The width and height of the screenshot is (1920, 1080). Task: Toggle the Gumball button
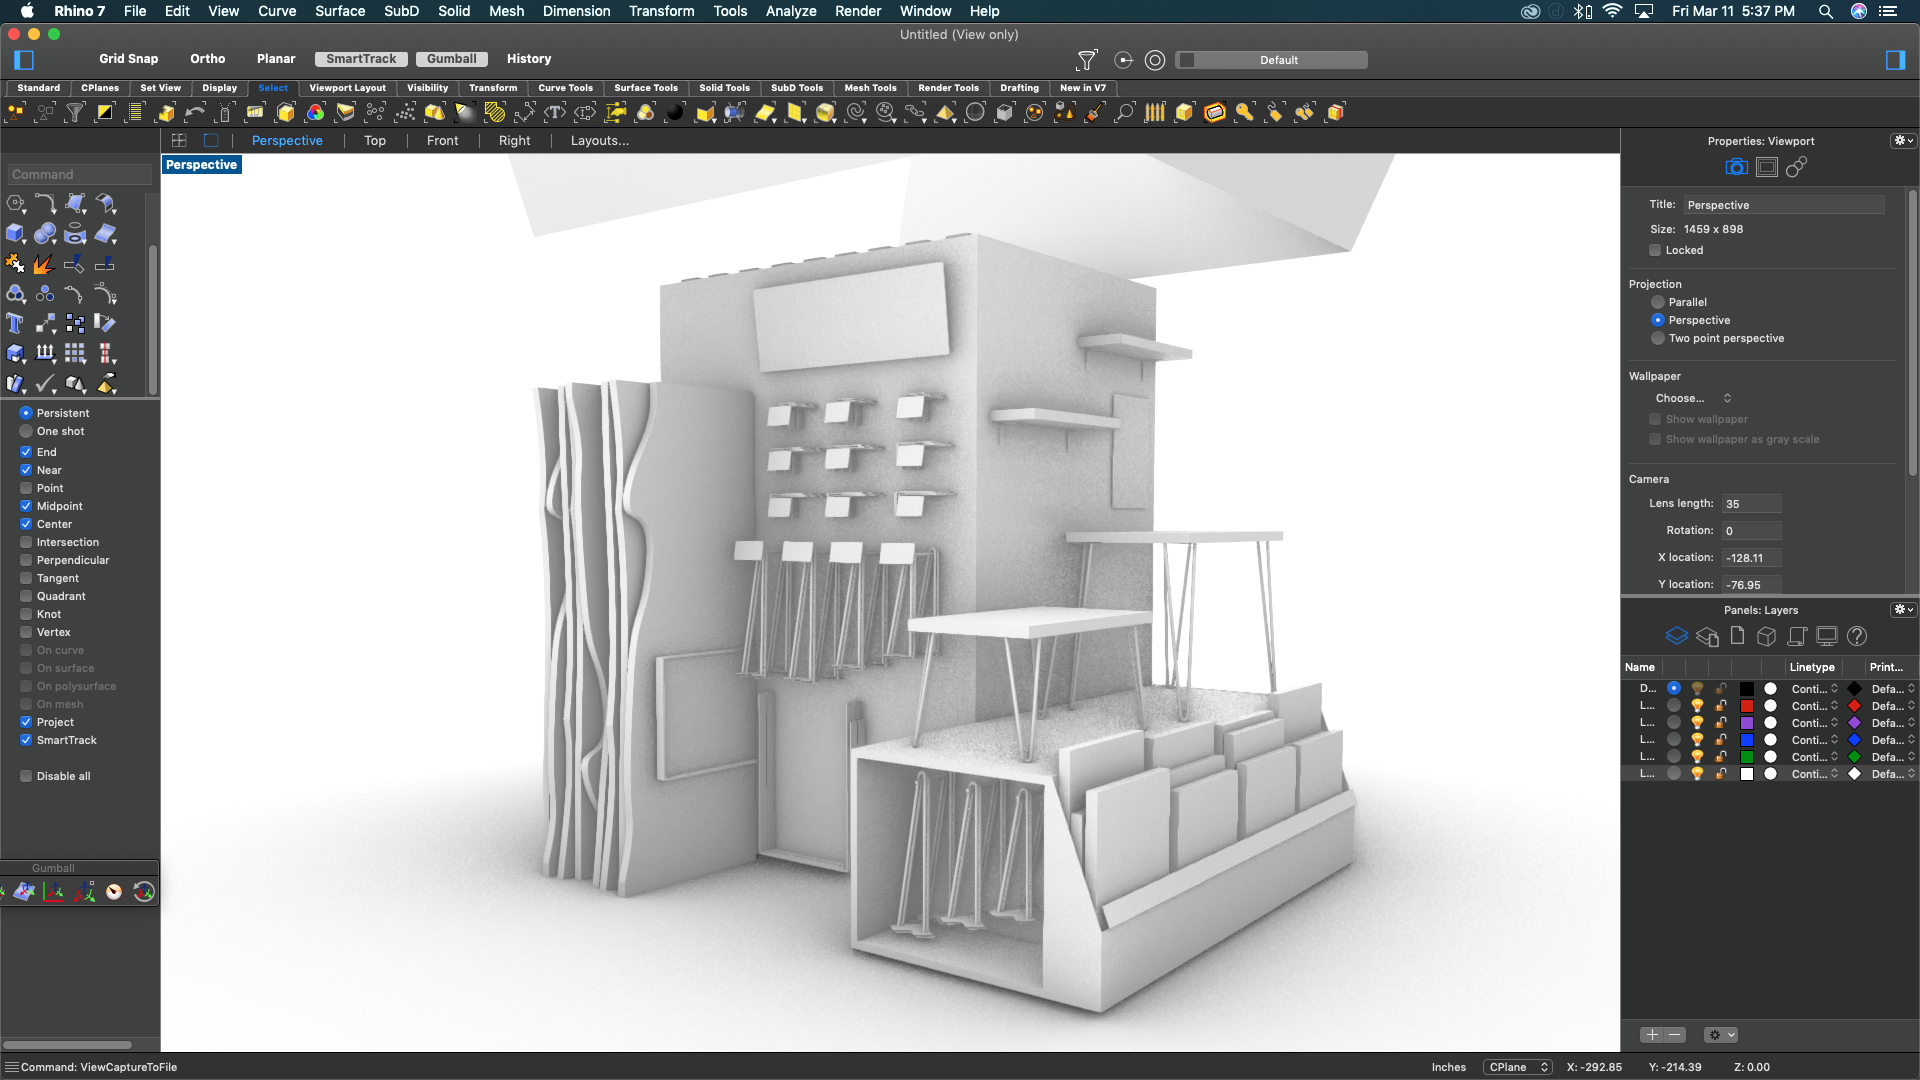coord(452,59)
